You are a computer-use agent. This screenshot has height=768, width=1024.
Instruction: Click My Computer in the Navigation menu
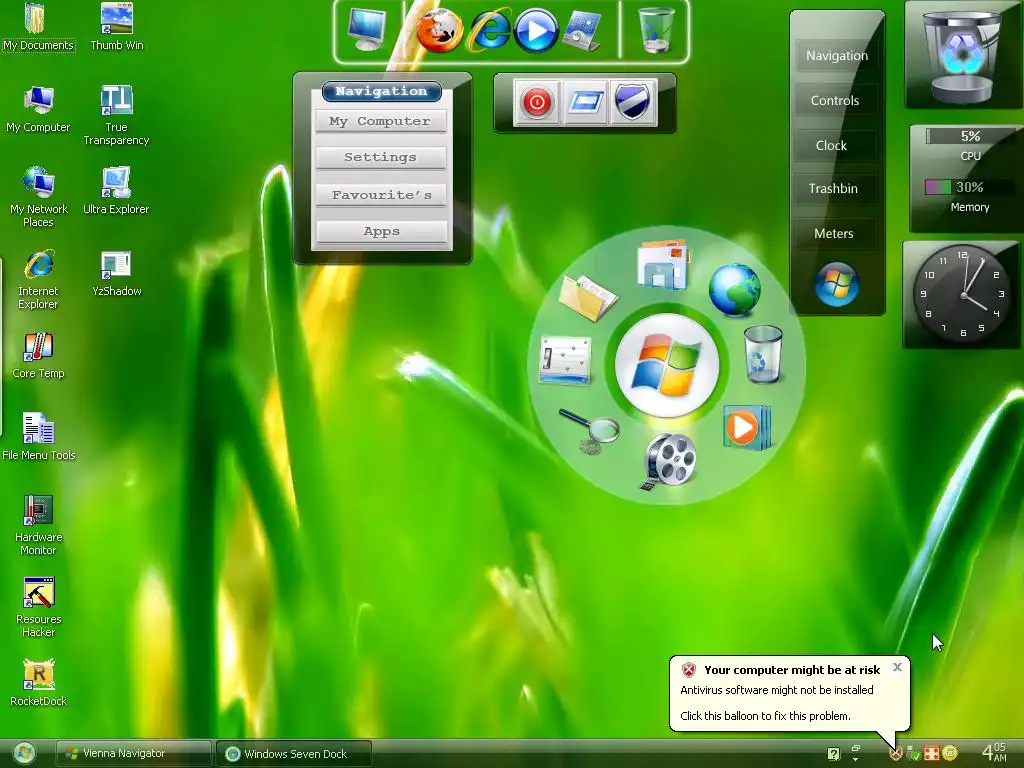pos(380,121)
